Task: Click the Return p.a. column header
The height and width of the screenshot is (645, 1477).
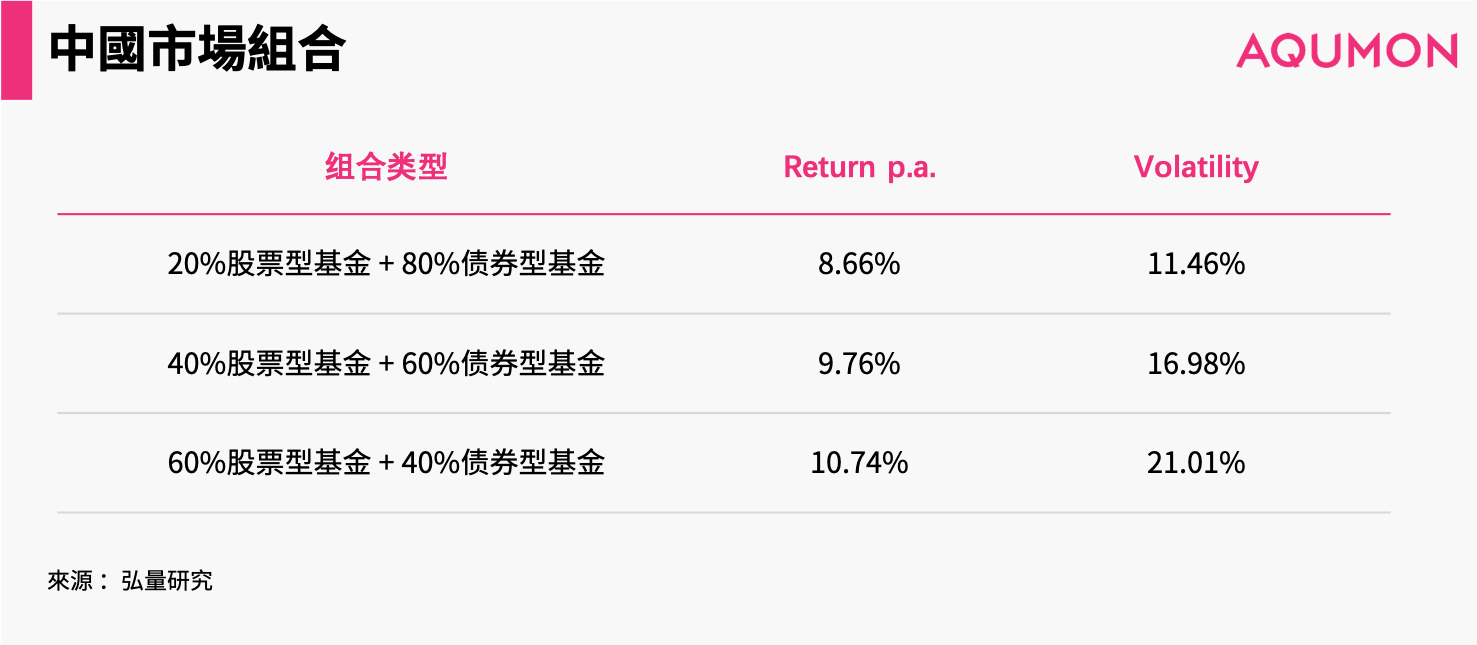Action: [860, 167]
